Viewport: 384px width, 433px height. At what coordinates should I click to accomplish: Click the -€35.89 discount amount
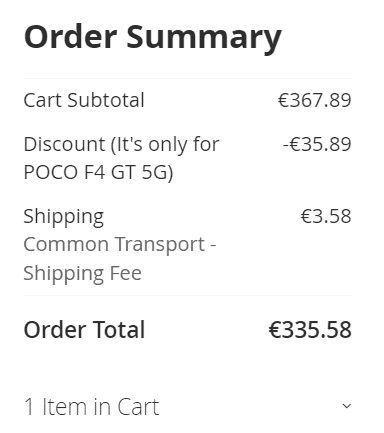point(317,144)
